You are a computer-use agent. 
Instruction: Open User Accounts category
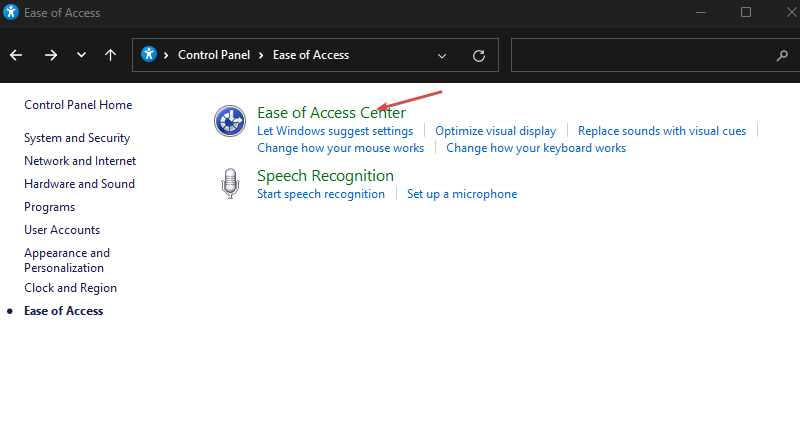point(62,230)
